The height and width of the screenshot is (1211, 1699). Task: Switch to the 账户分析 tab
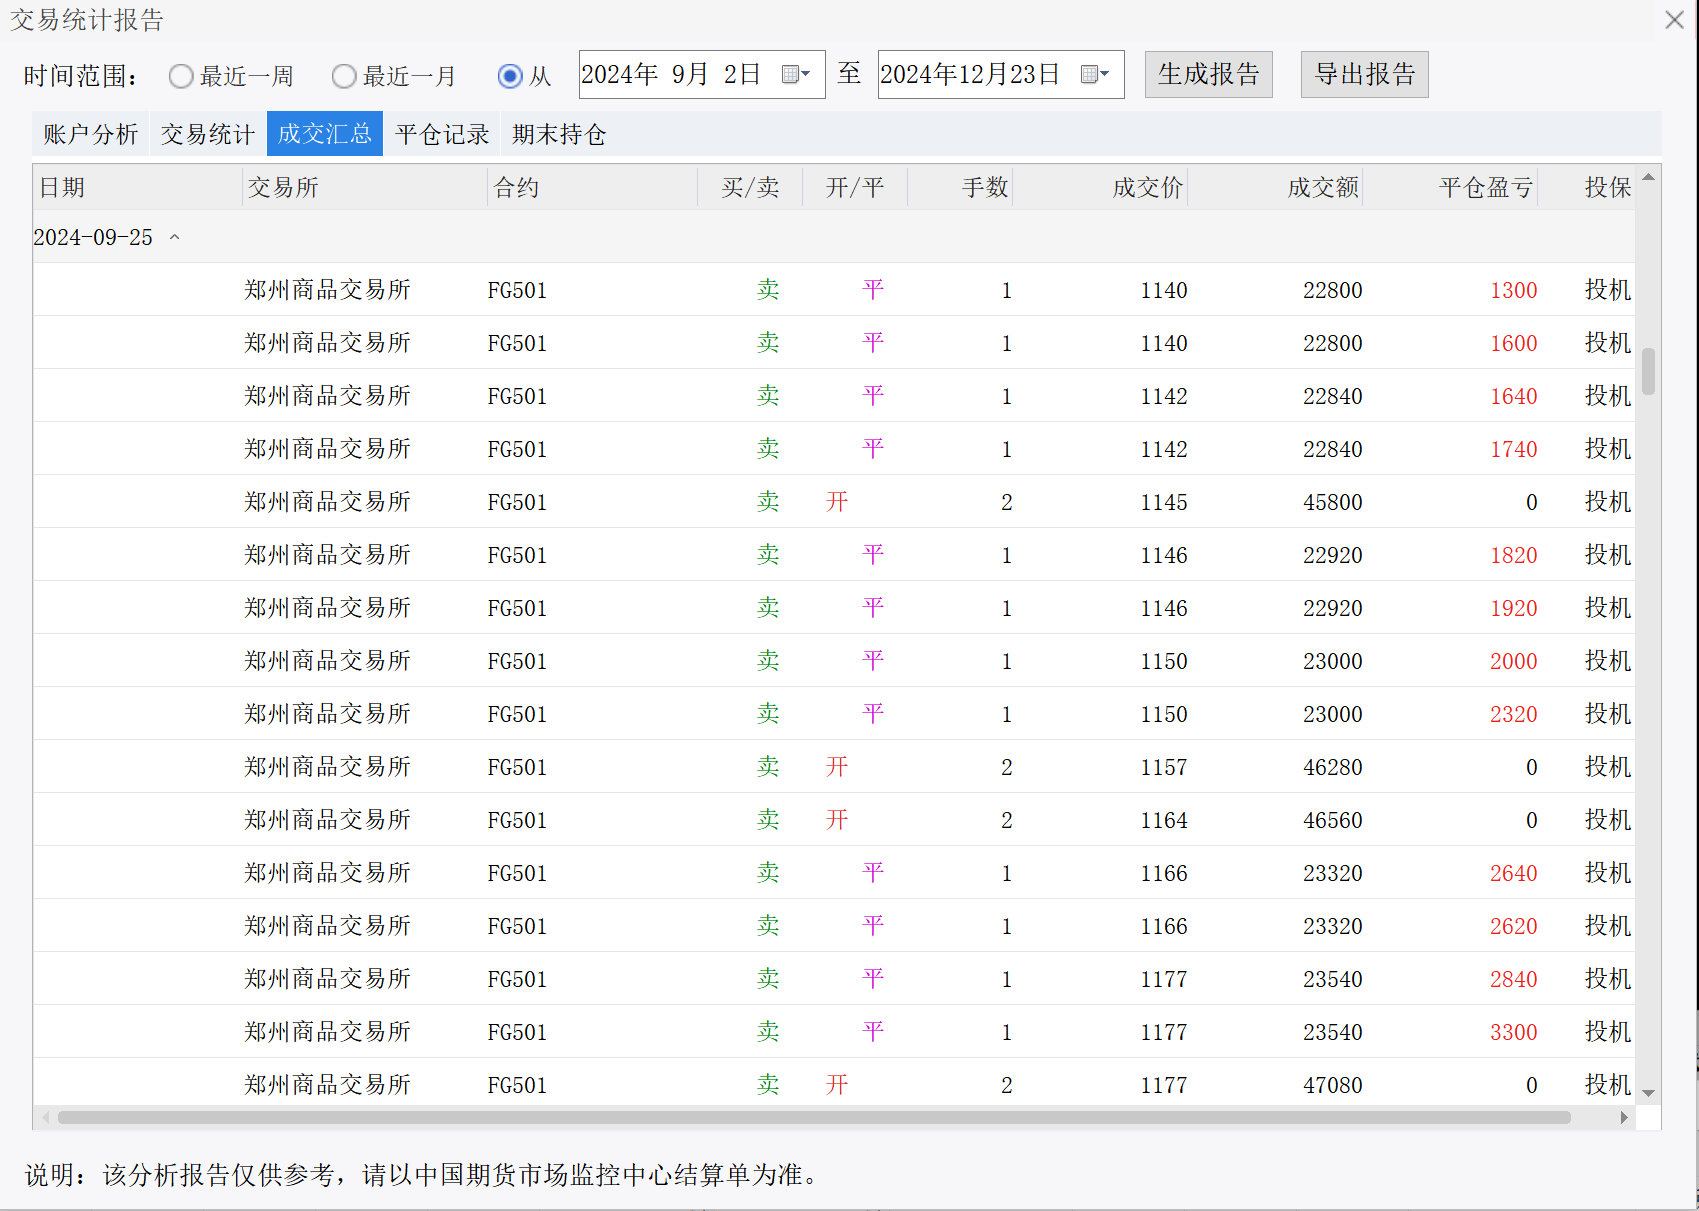click(x=90, y=134)
